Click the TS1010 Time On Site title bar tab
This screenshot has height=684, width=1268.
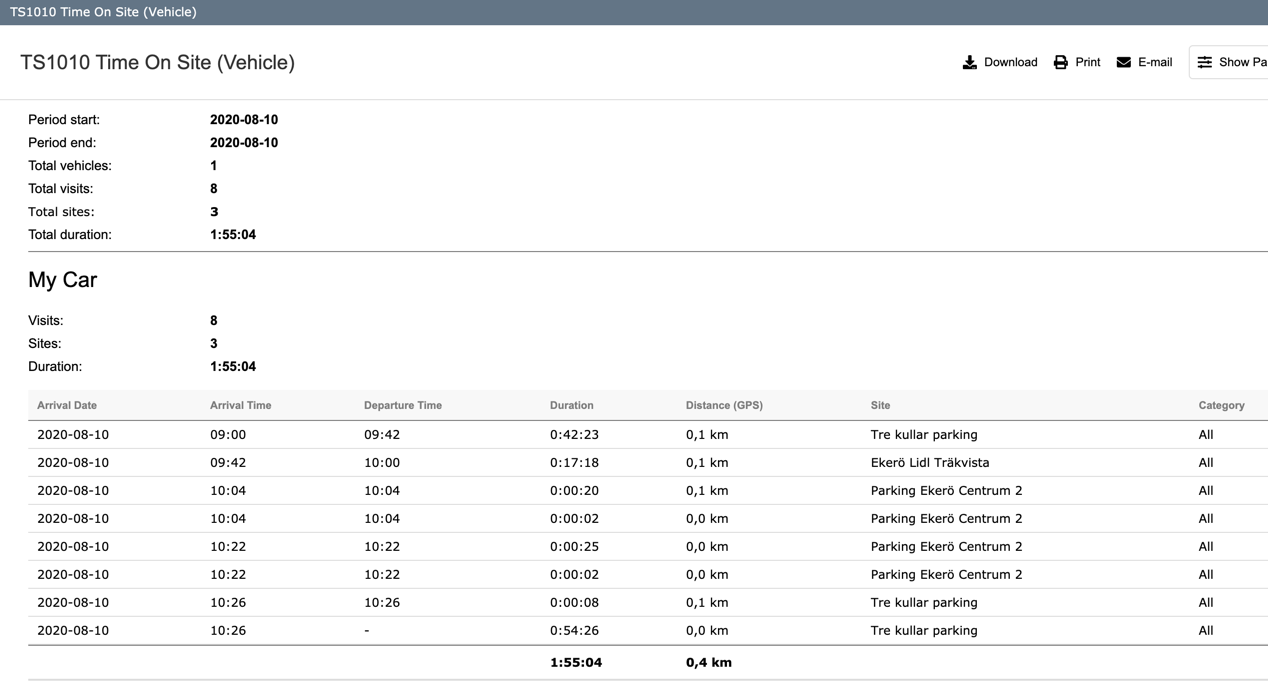click(x=103, y=12)
